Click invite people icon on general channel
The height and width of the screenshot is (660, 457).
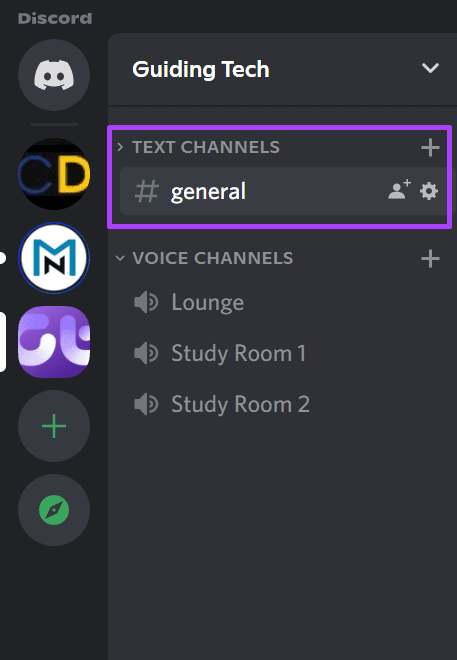pyautogui.click(x=399, y=190)
